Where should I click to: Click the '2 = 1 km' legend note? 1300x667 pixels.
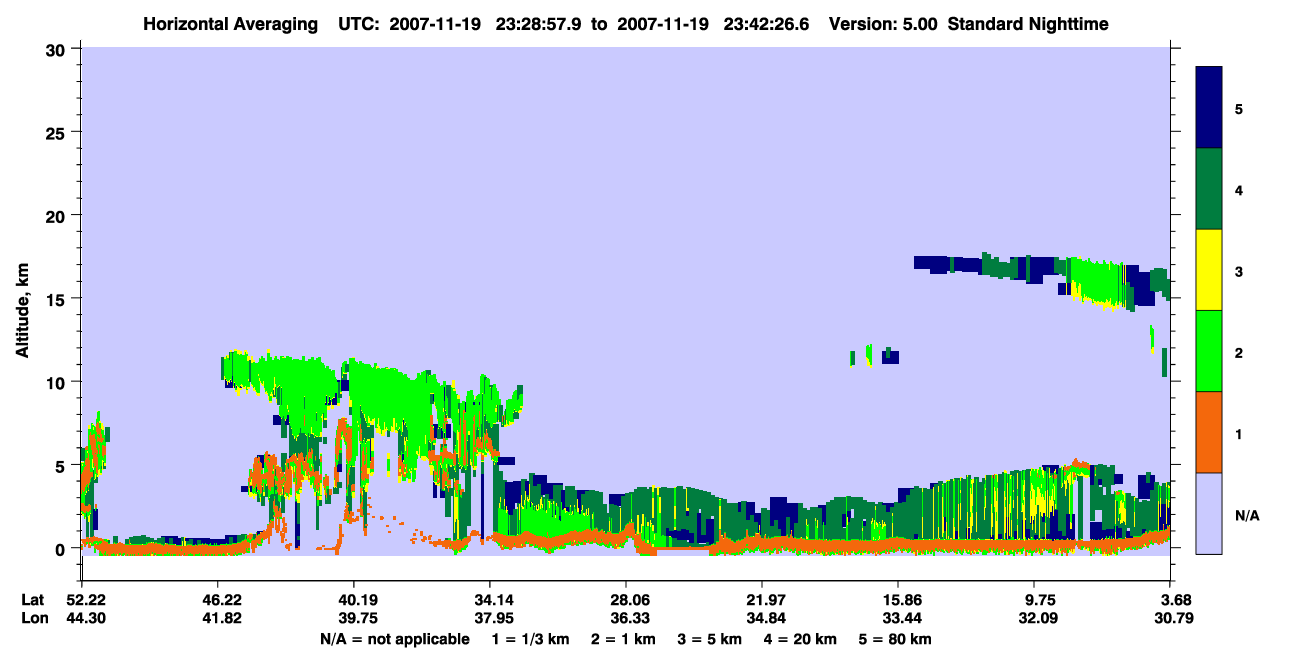(623, 639)
